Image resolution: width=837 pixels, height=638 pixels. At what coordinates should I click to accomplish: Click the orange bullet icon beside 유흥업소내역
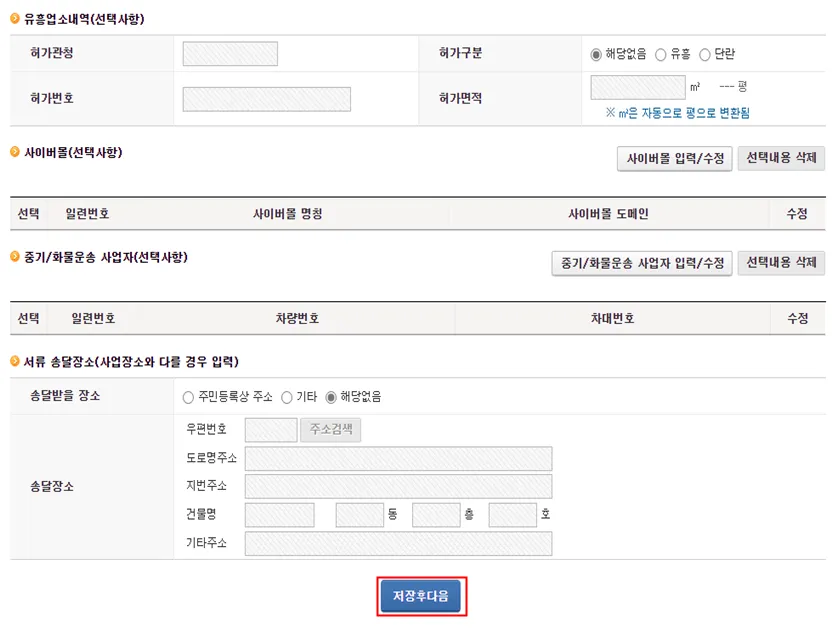(x=15, y=19)
